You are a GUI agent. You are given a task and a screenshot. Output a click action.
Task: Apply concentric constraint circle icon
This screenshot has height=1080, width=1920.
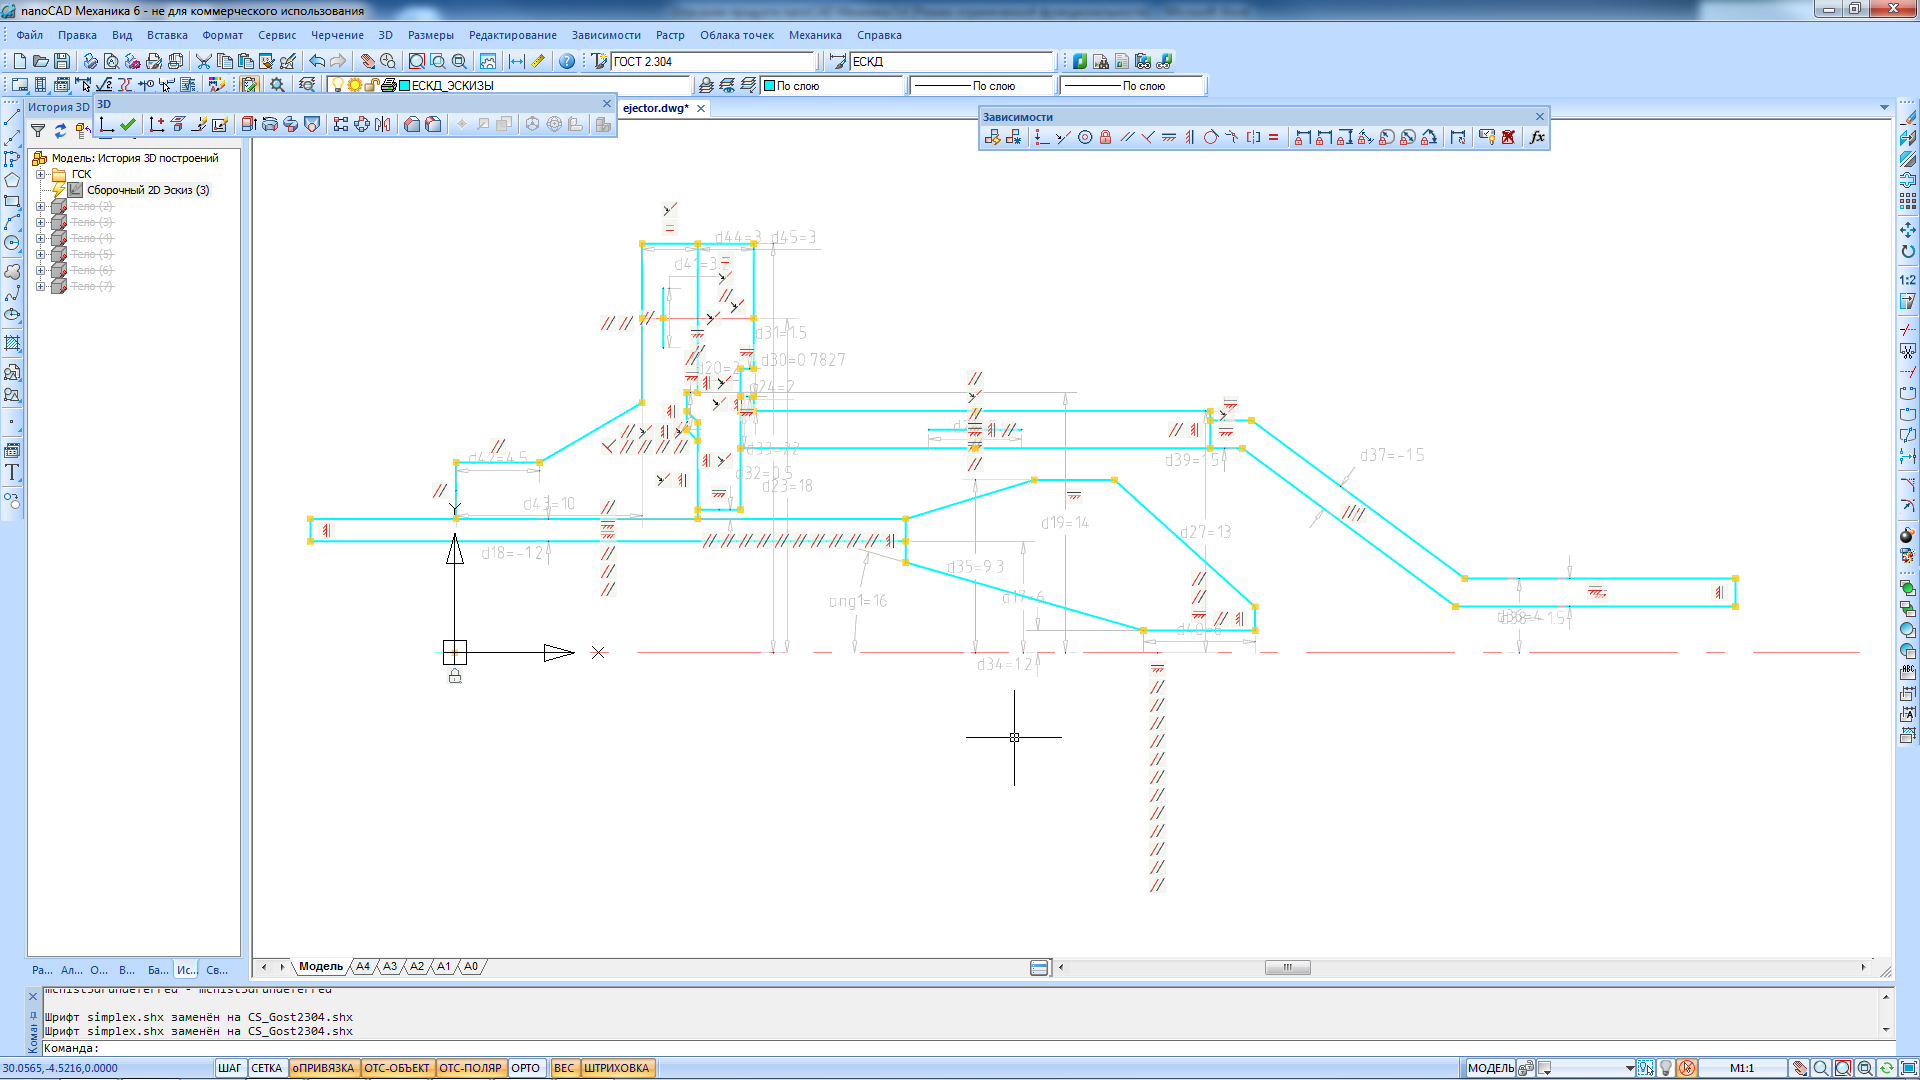tap(1085, 138)
